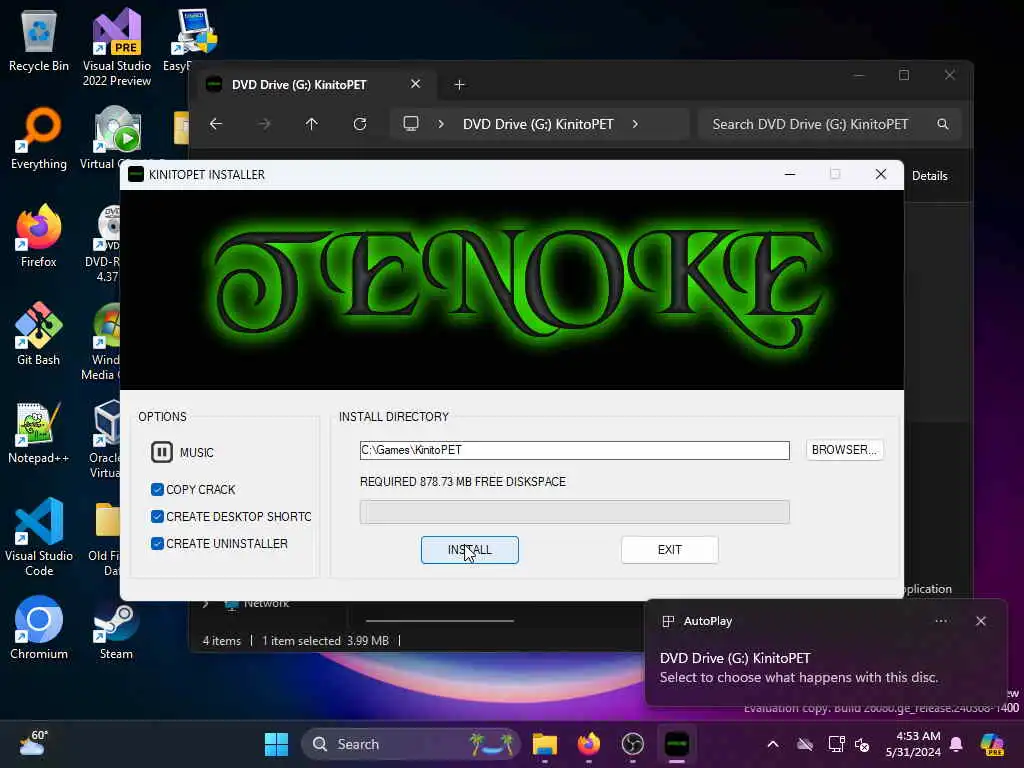Select Visual Studio 2022 Preview shortcut
The width and height of the screenshot is (1024, 768).
click(117, 47)
